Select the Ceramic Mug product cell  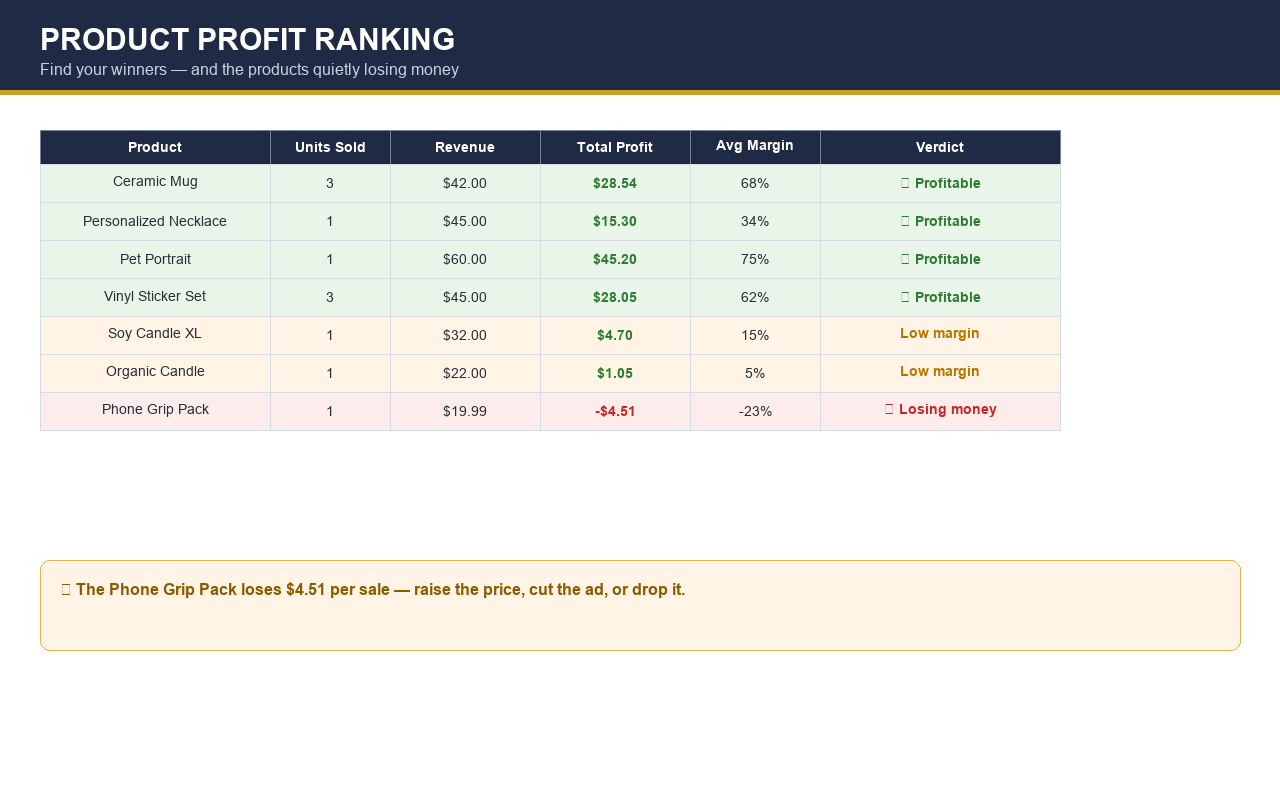pyautogui.click(x=155, y=183)
